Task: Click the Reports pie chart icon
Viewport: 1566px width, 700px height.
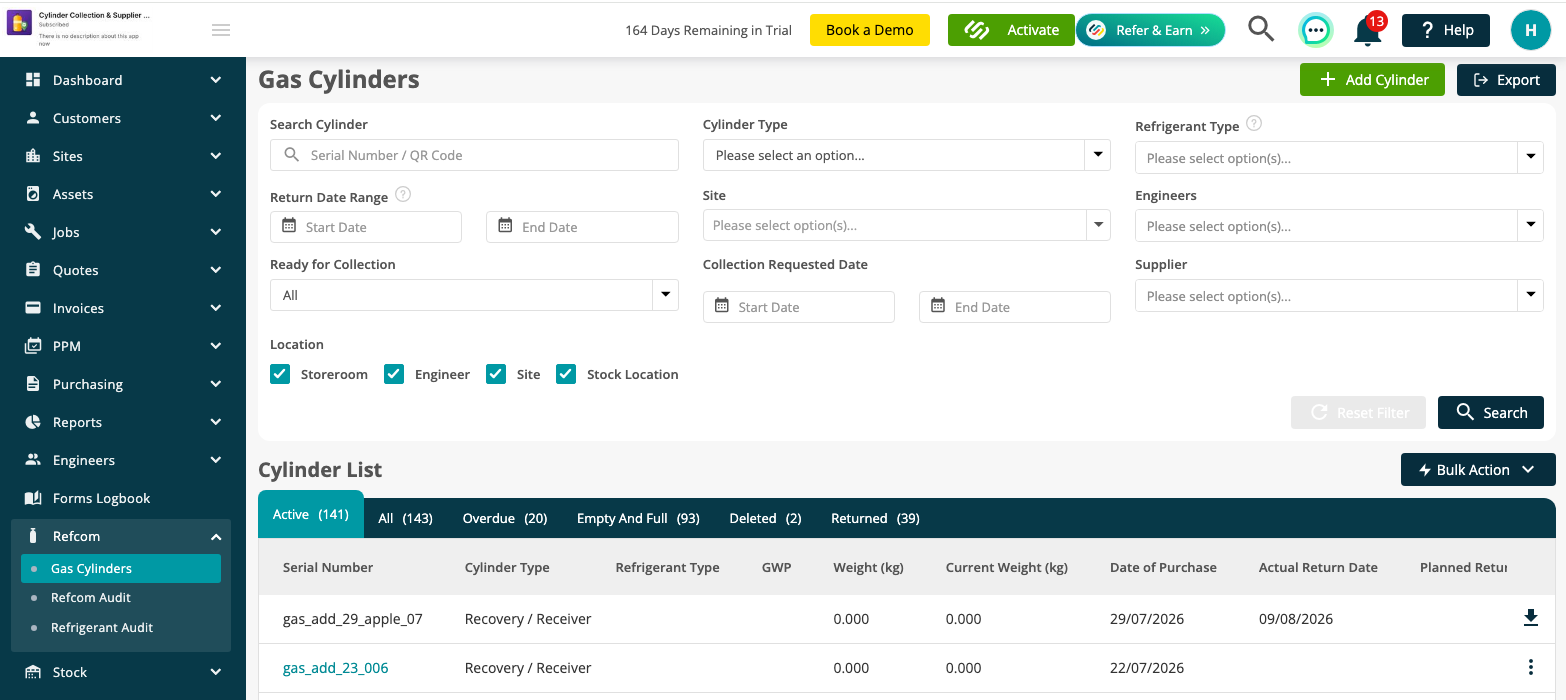Action: [x=33, y=422]
